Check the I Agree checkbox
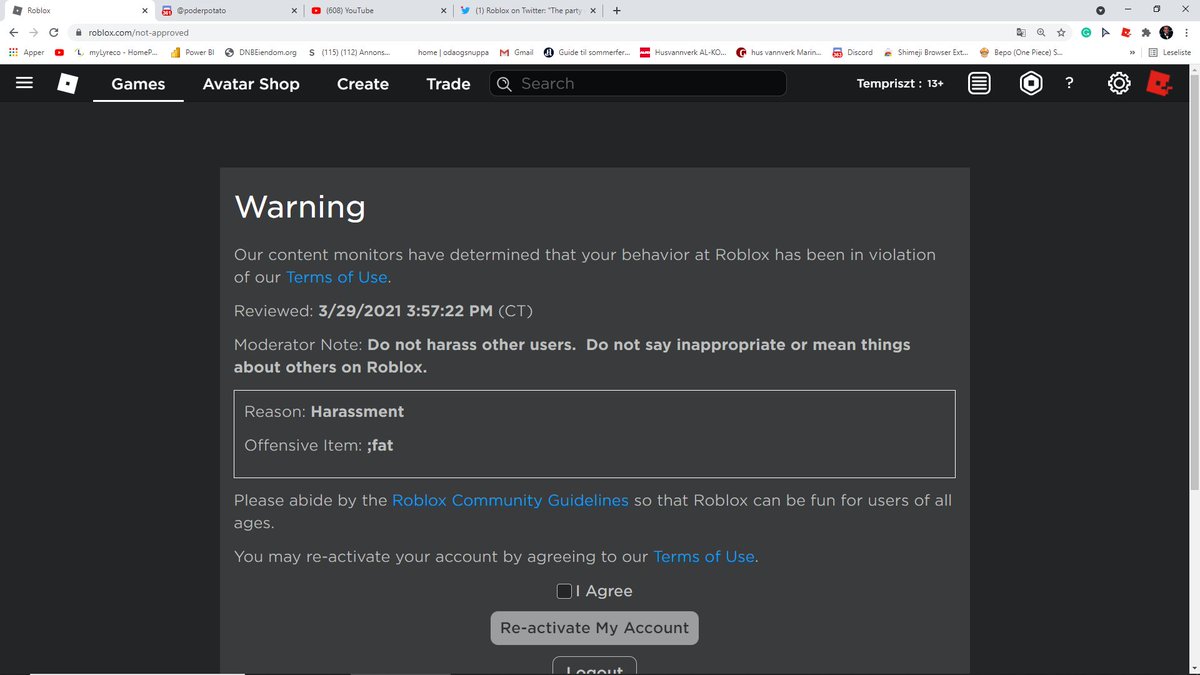 [x=565, y=591]
